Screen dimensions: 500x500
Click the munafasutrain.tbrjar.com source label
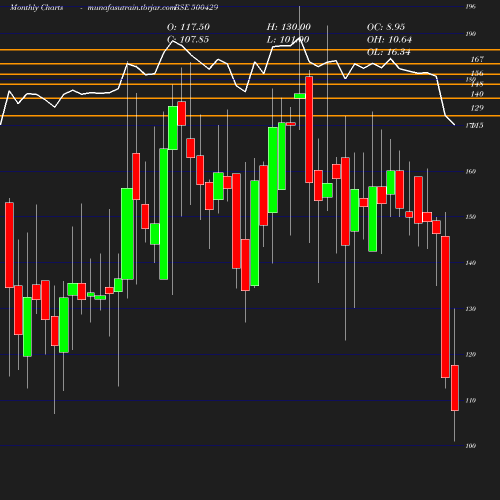[131, 8]
